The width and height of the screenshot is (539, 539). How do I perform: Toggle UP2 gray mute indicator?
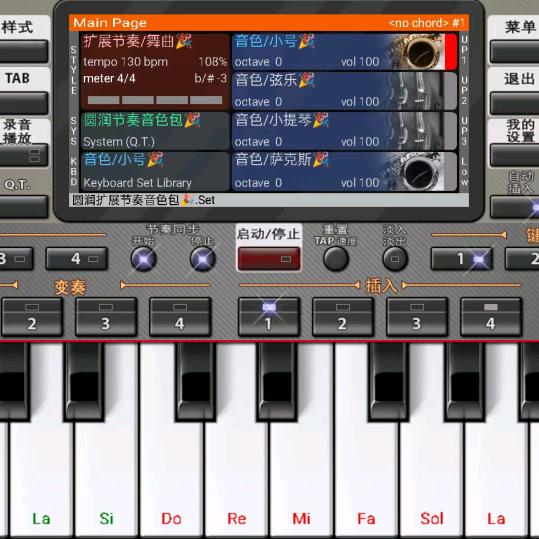click(x=451, y=91)
